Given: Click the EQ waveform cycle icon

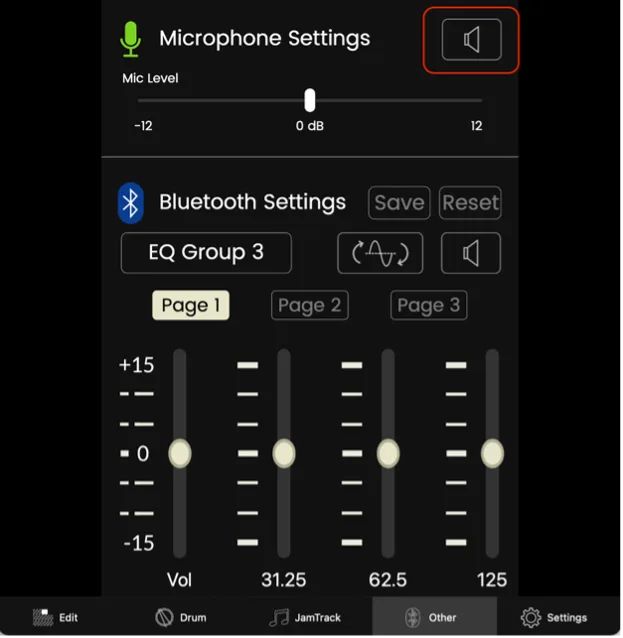Looking at the screenshot, I should [x=381, y=253].
